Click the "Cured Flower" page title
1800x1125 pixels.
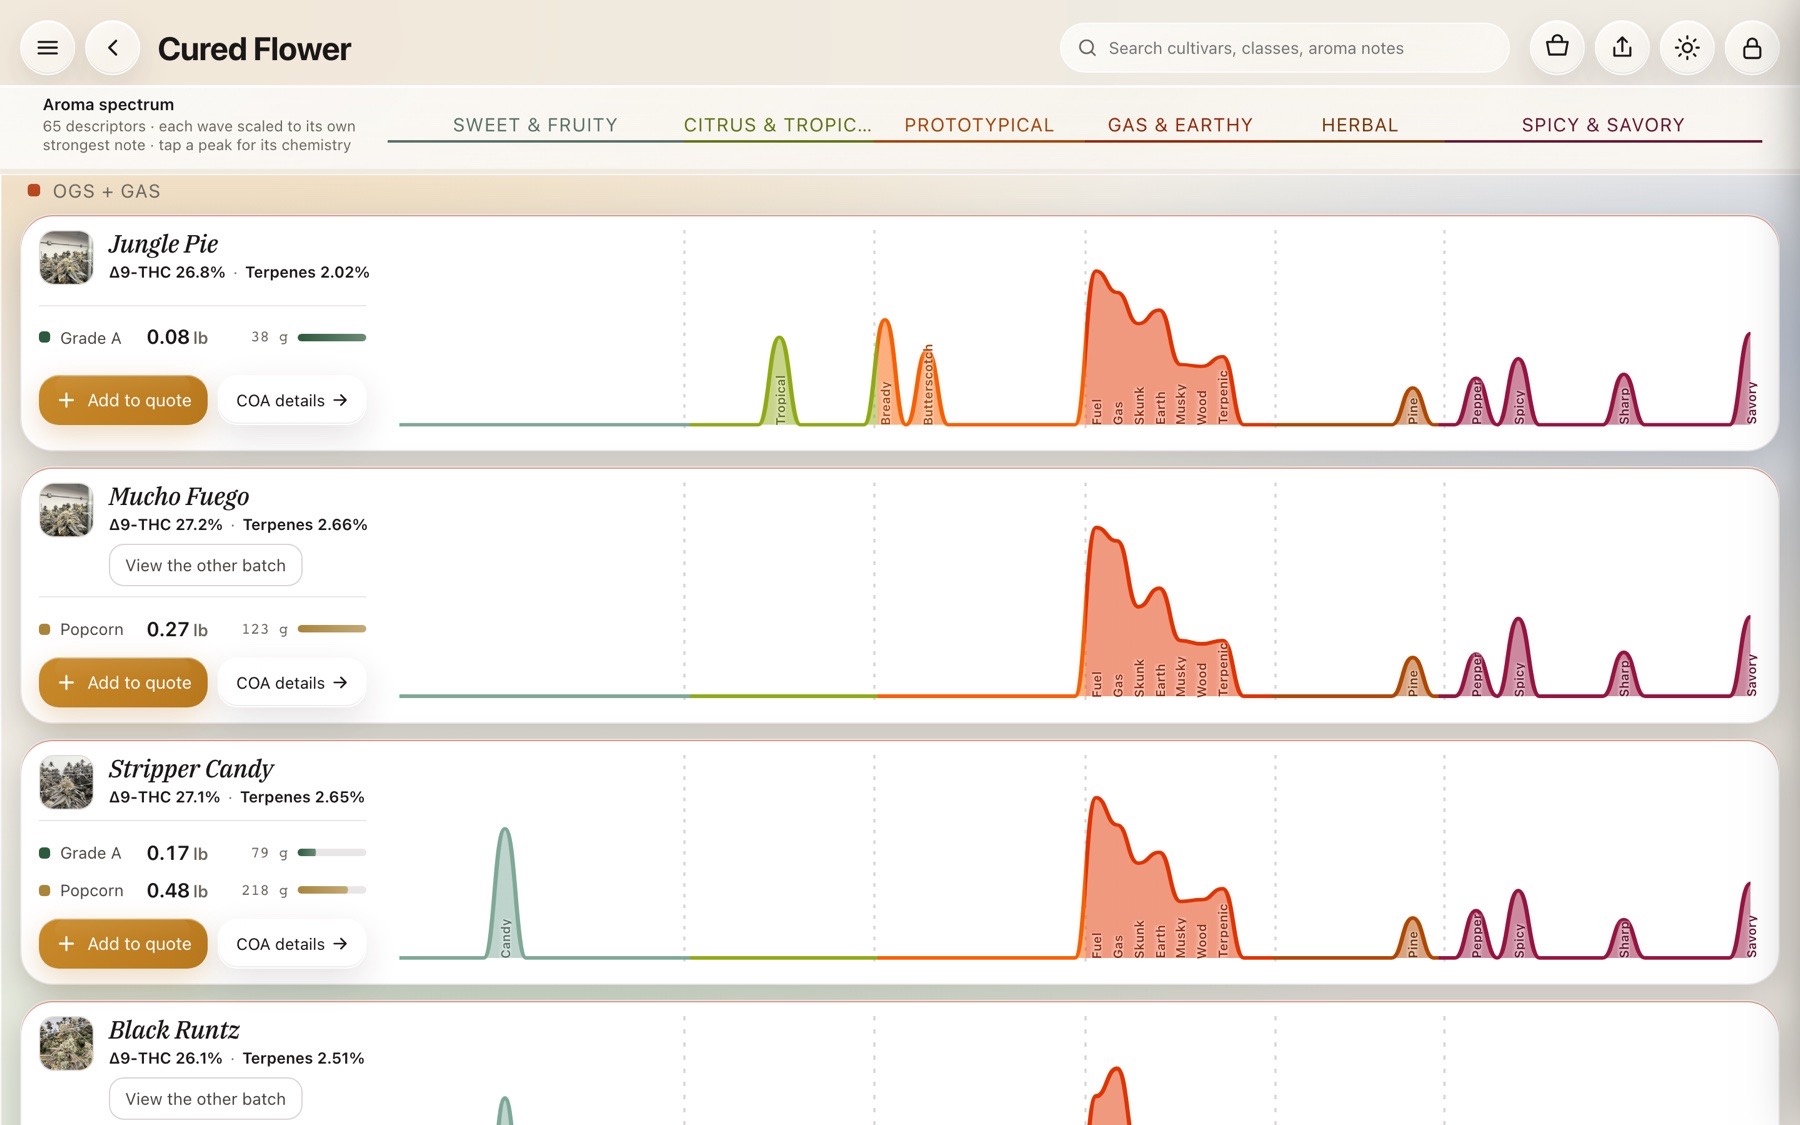coord(254,48)
